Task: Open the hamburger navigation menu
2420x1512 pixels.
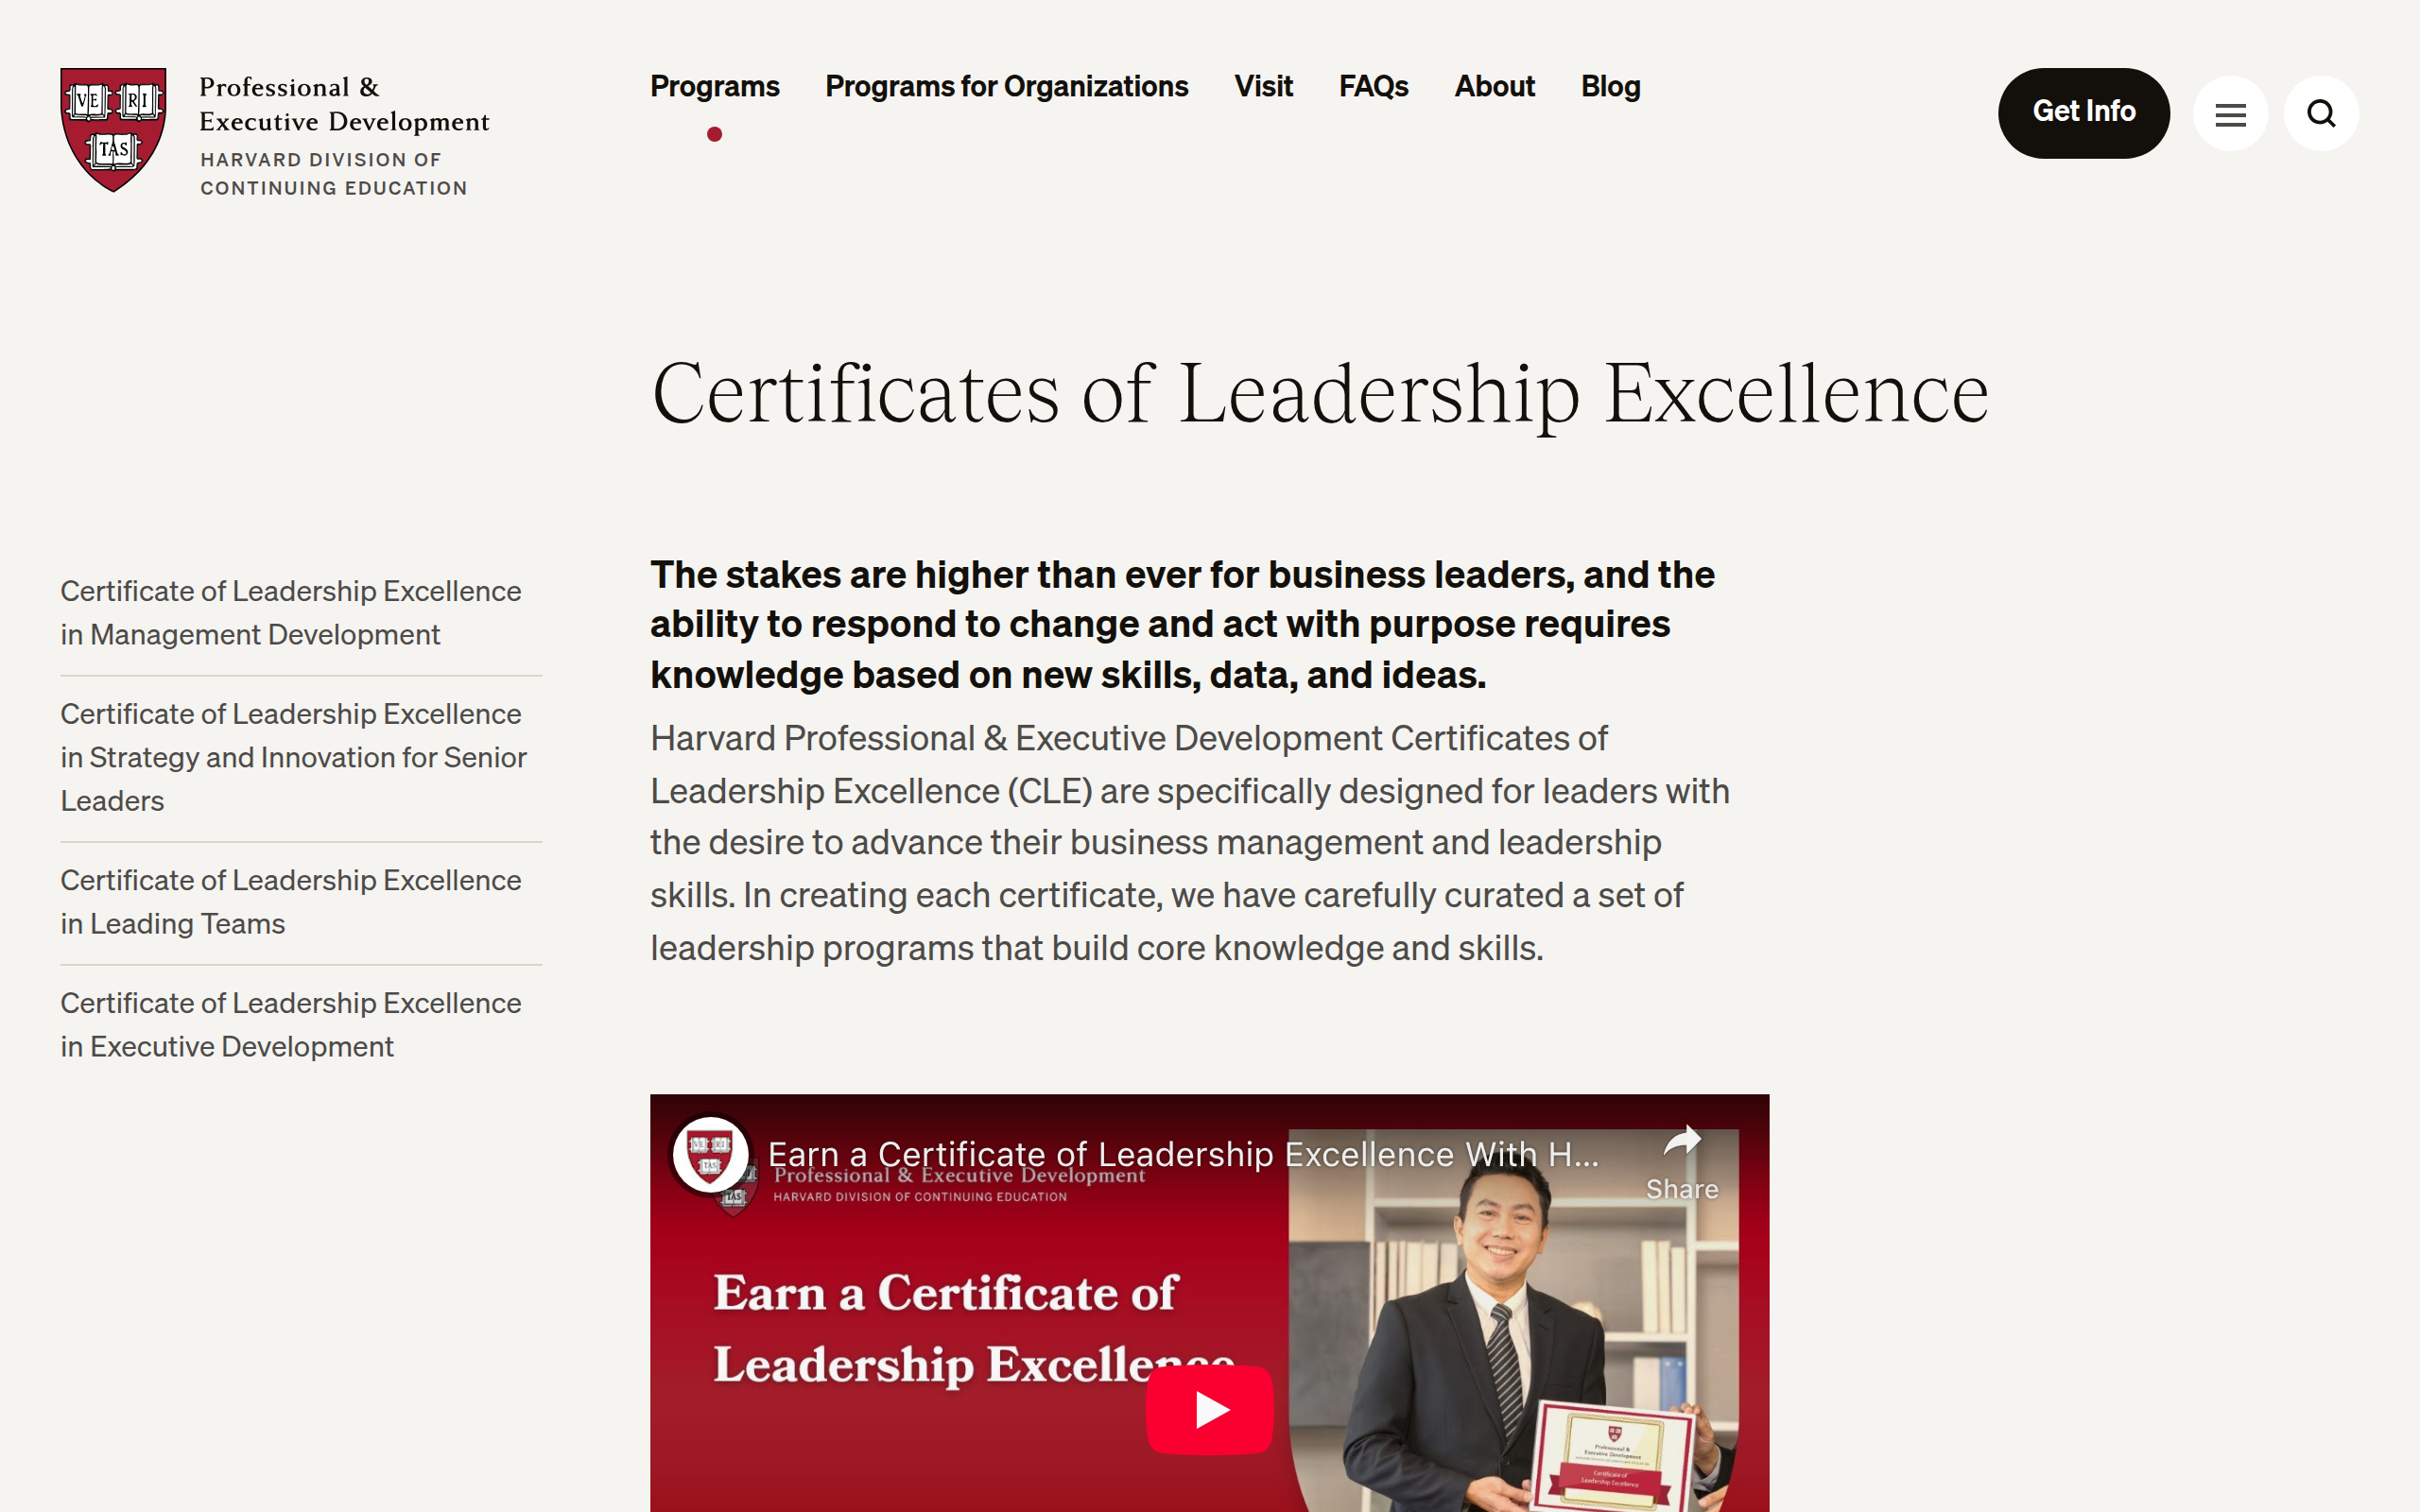Action: [2231, 113]
